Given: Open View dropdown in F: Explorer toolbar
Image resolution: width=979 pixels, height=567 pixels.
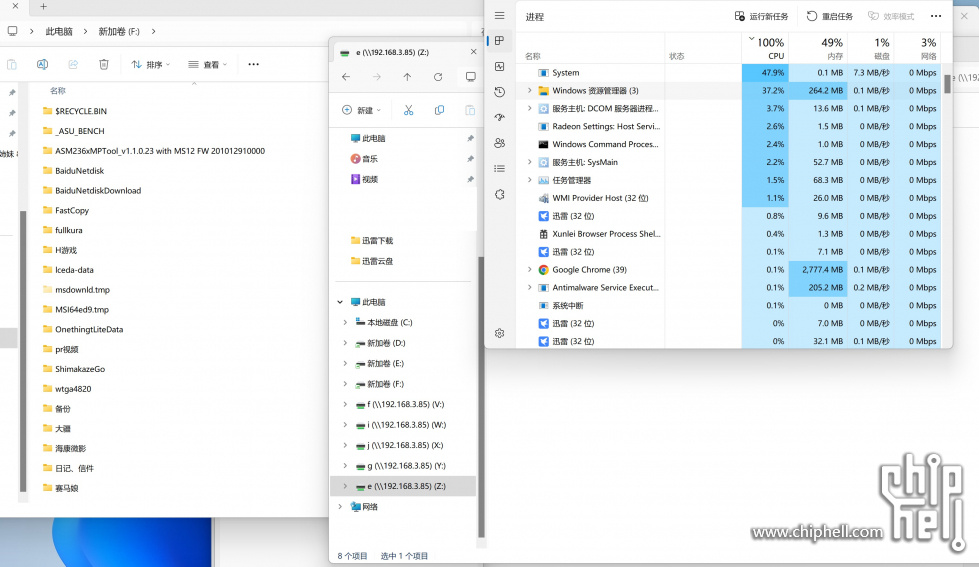Looking at the screenshot, I should (208, 64).
